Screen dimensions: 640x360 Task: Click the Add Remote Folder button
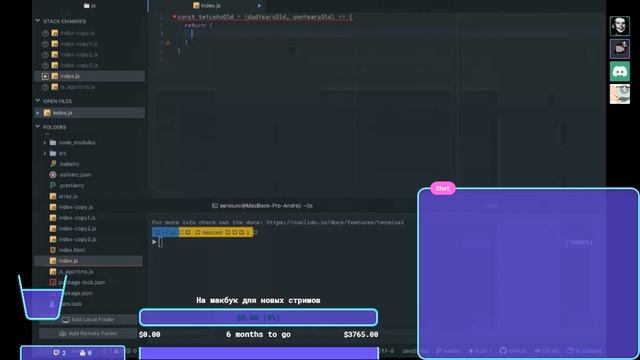[89, 333]
